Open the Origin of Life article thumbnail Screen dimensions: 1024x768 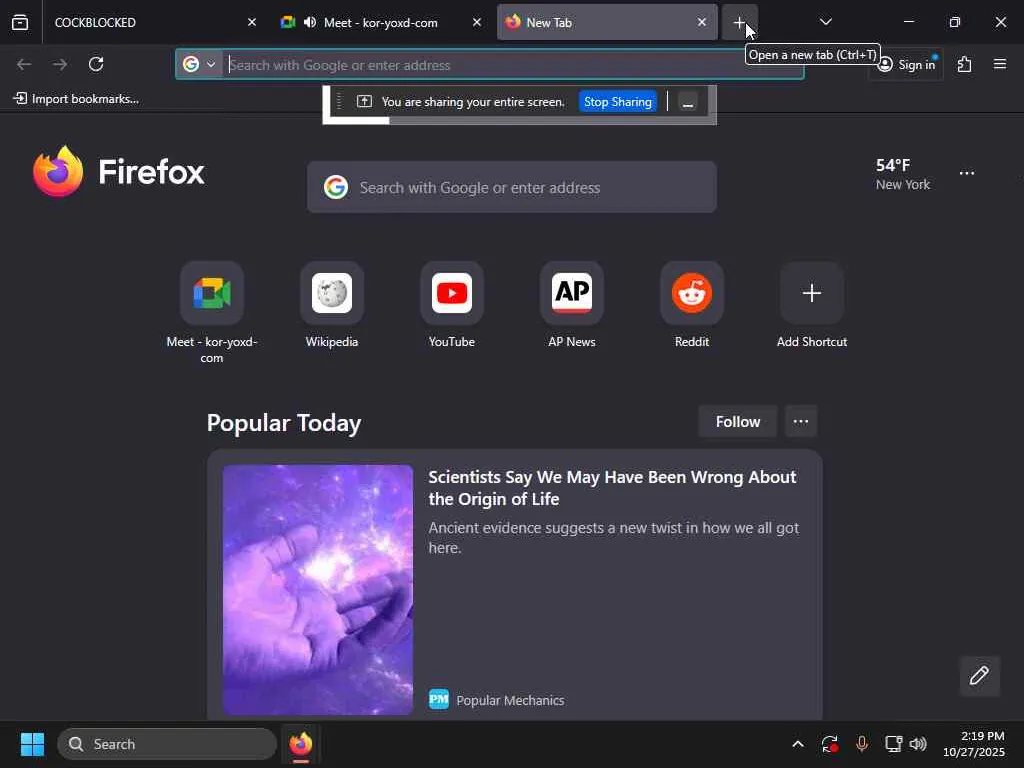coord(318,589)
